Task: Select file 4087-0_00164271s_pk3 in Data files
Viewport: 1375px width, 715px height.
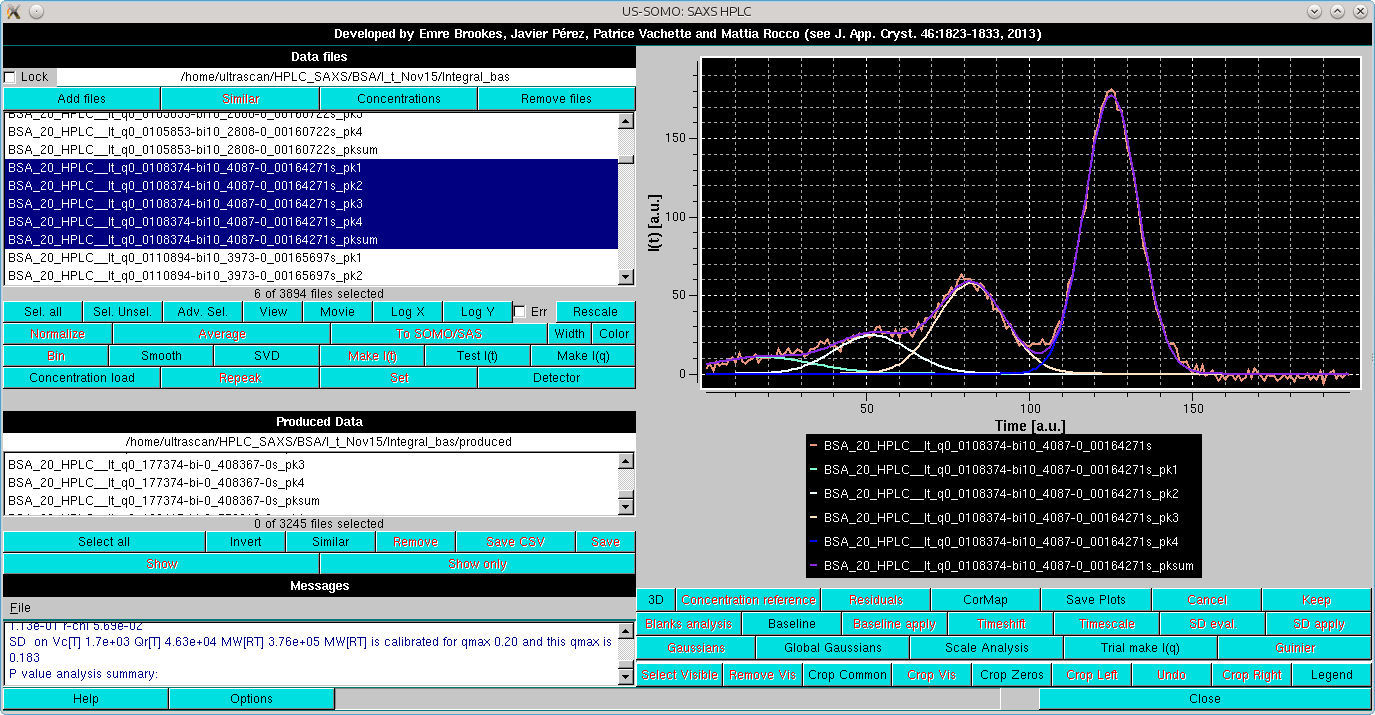Action: coord(310,204)
